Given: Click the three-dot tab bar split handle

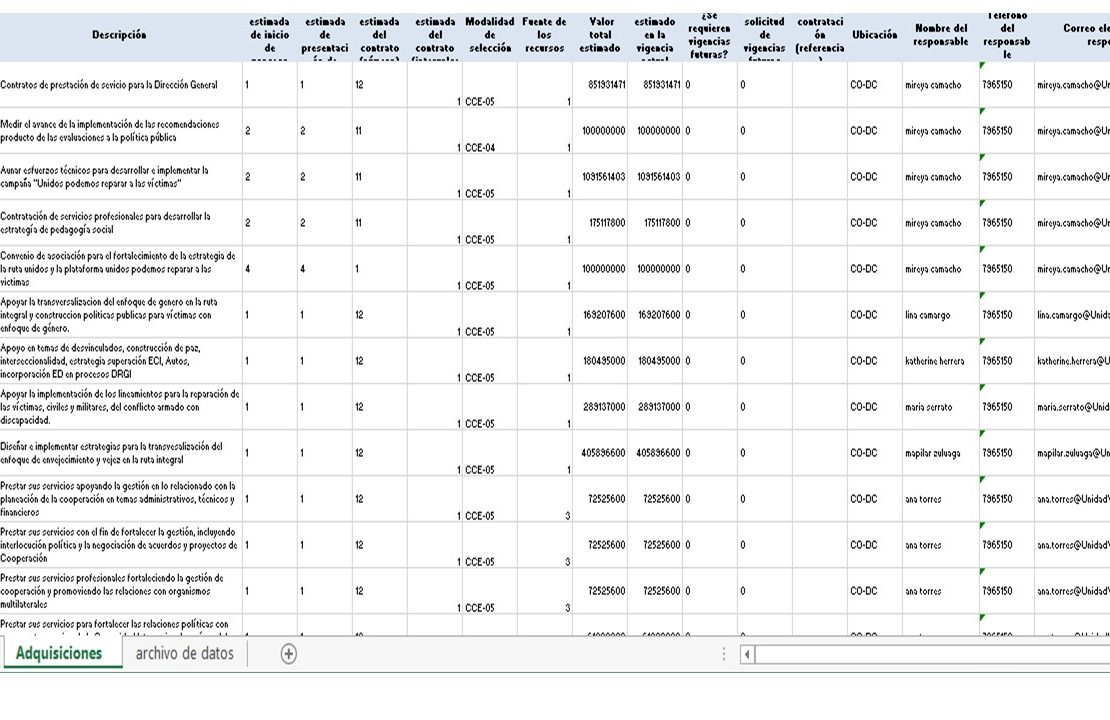Looking at the screenshot, I should 723,654.
